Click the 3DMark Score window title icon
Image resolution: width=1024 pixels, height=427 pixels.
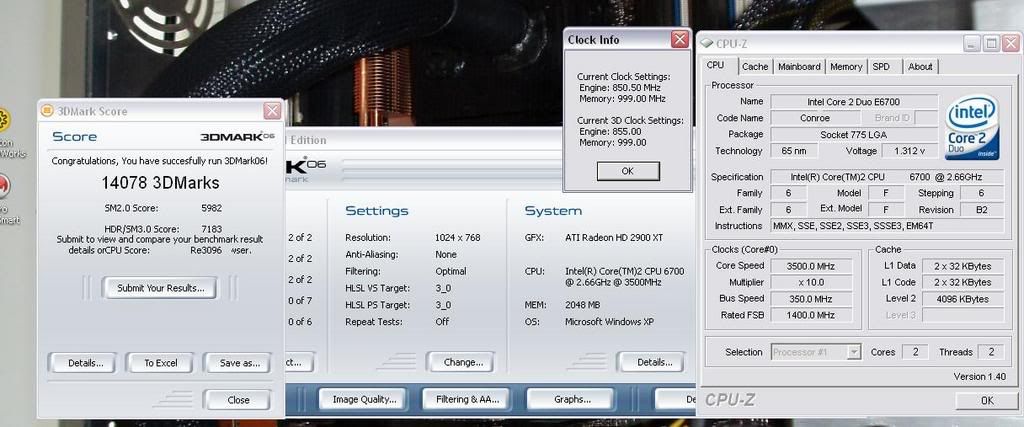click(47, 111)
